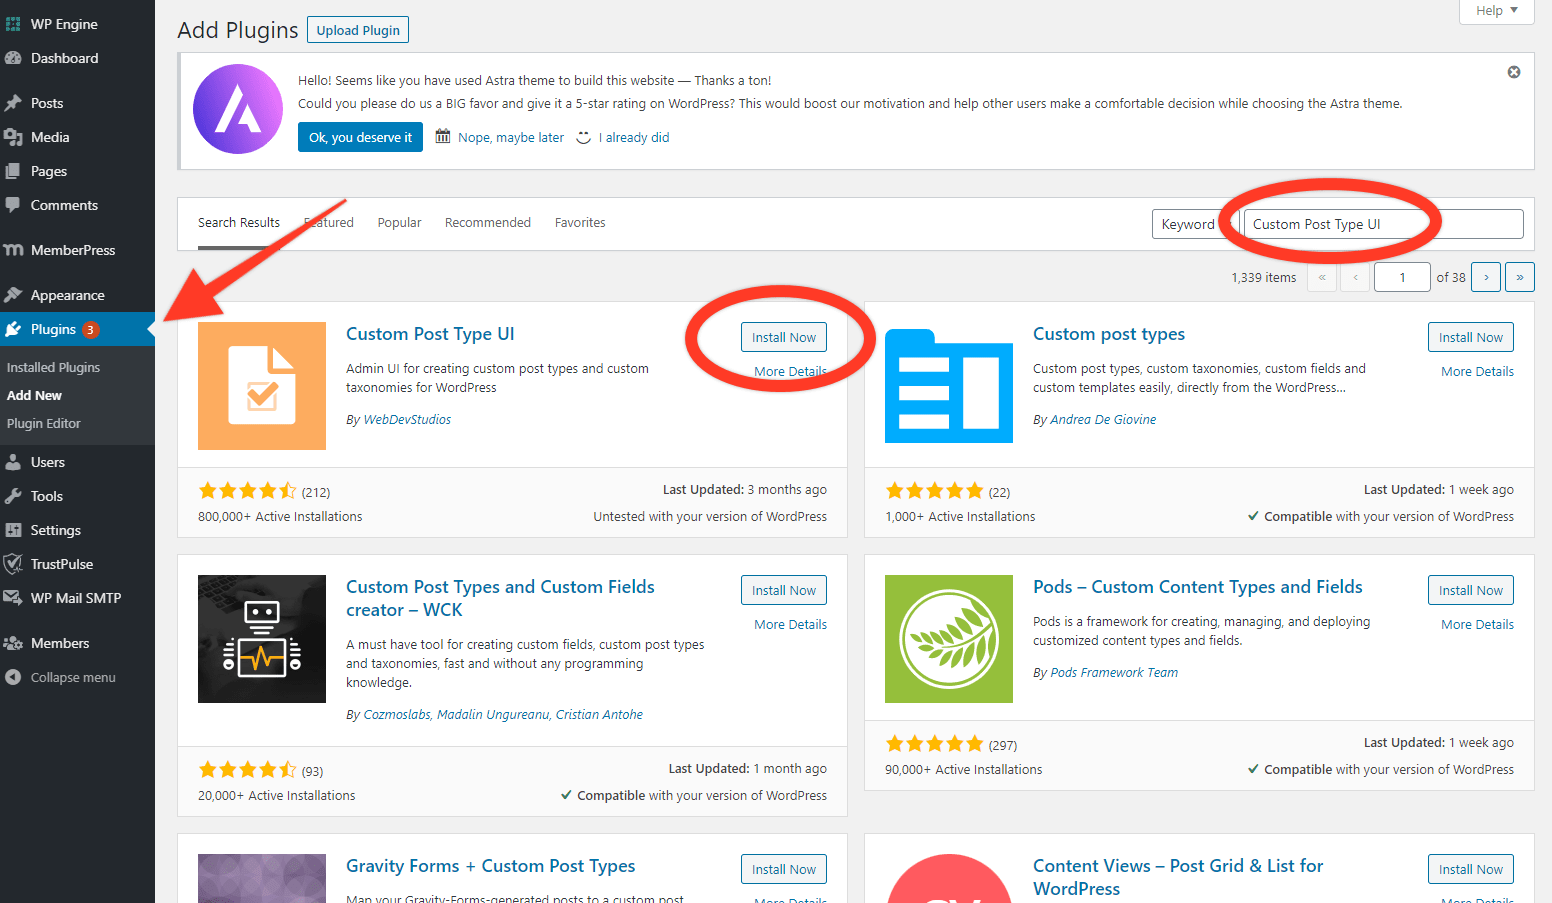The image size is (1552, 903).
Task: Open Pods Framework Team author link
Action: coord(1114,672)
